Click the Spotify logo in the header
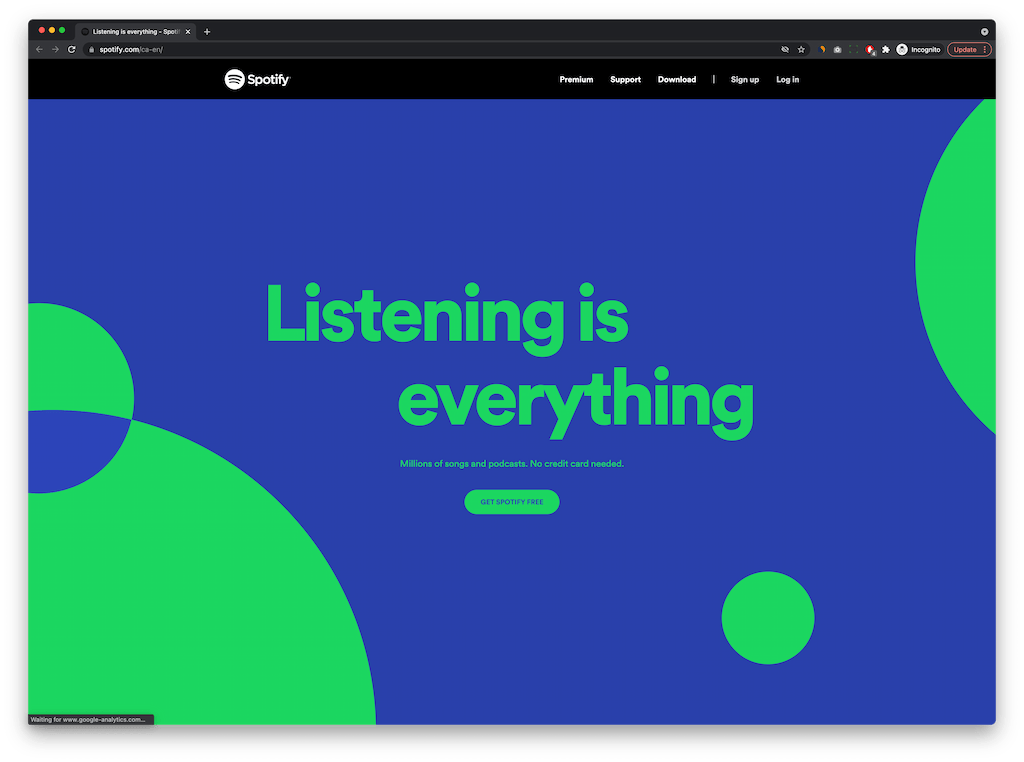 (256, 79)
